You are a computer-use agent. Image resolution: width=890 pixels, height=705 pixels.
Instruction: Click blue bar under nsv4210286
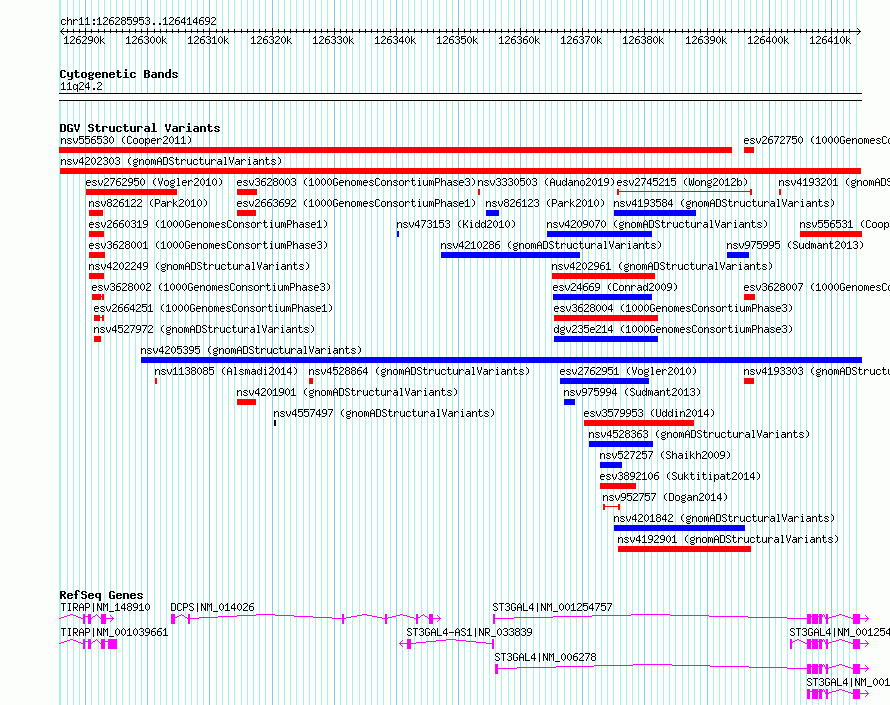coord(510,255)
